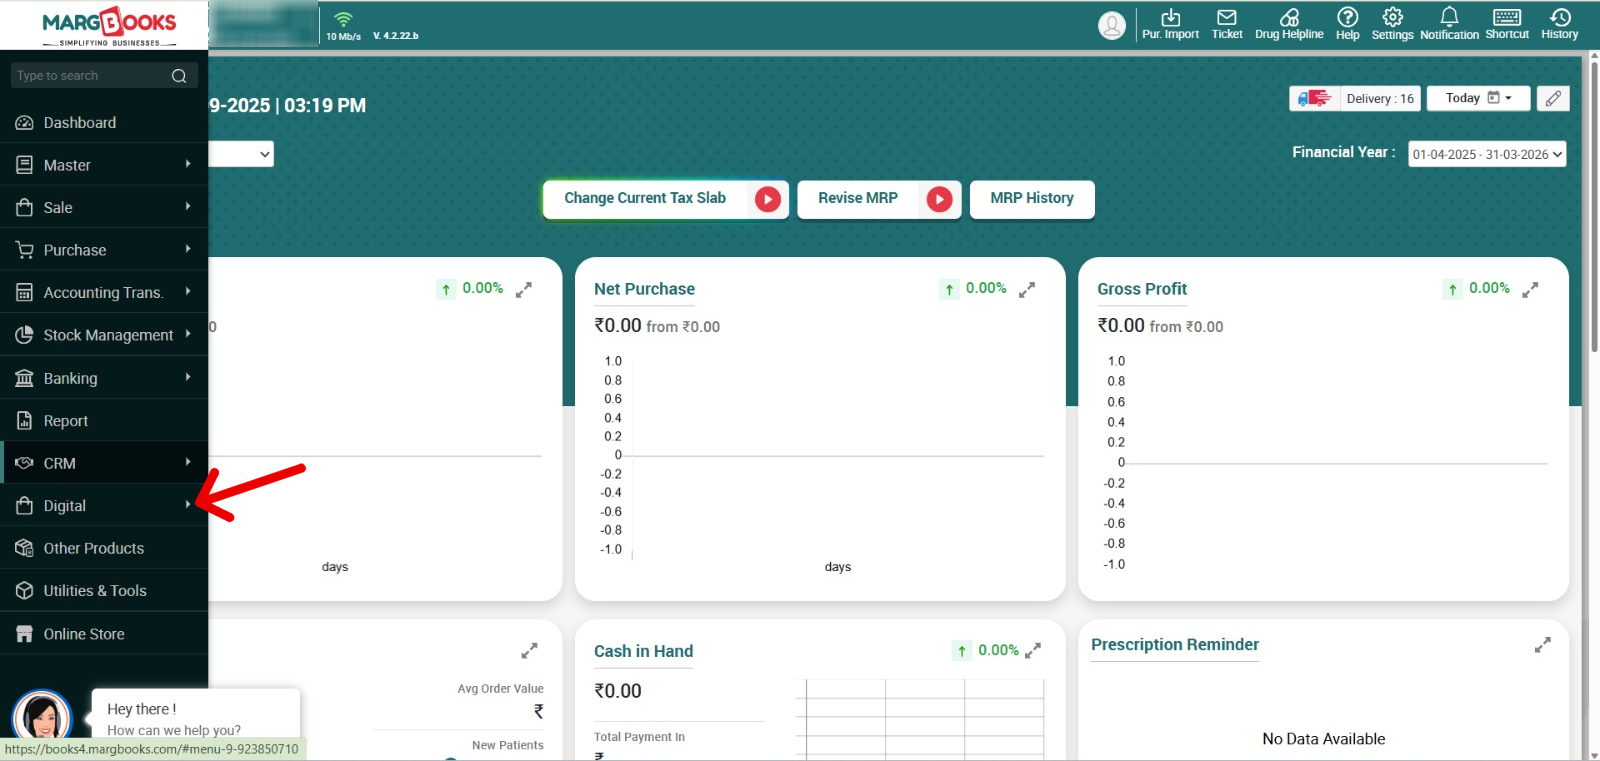Open the Dashboard menu
The image size is (1600, 761).
104,123
